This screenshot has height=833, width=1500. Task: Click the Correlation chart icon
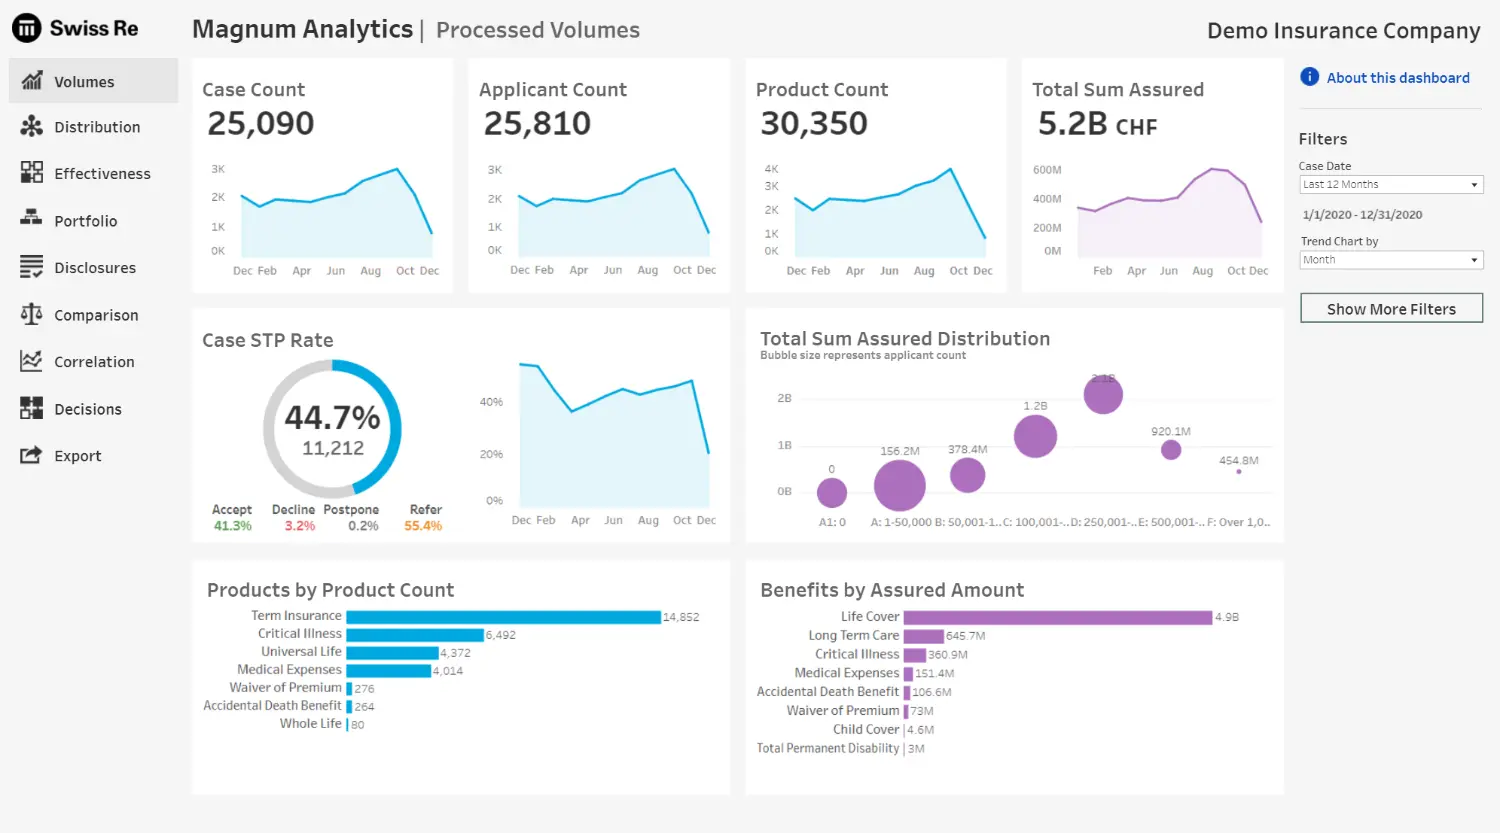[28, 361]
